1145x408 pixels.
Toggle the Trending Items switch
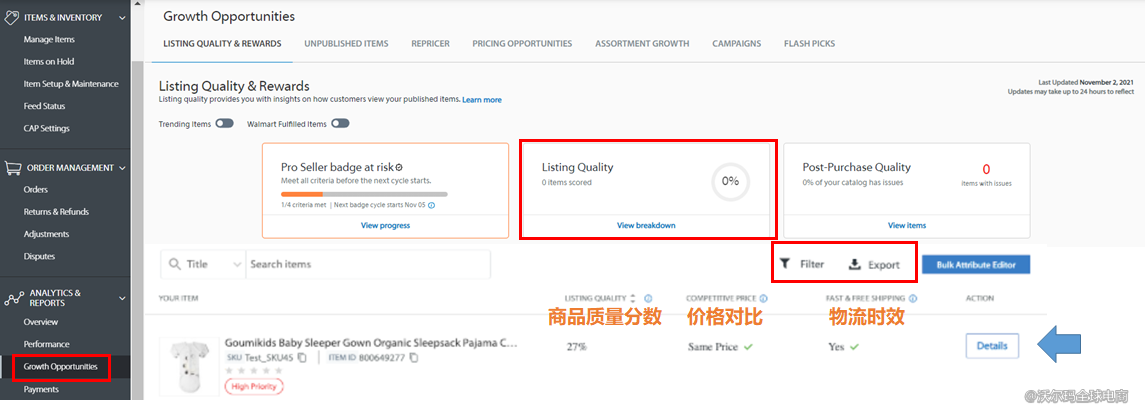tap(224, 124)
